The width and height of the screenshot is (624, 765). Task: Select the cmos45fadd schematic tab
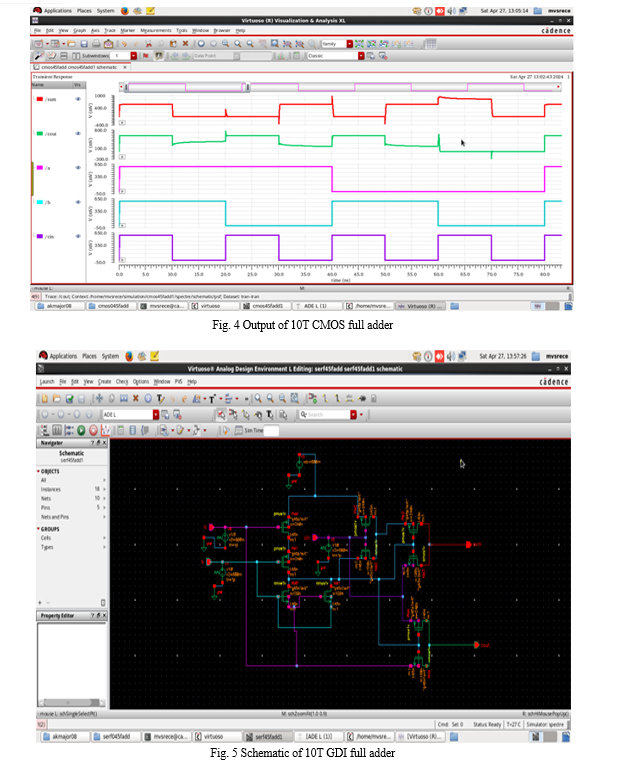(79, 67)
